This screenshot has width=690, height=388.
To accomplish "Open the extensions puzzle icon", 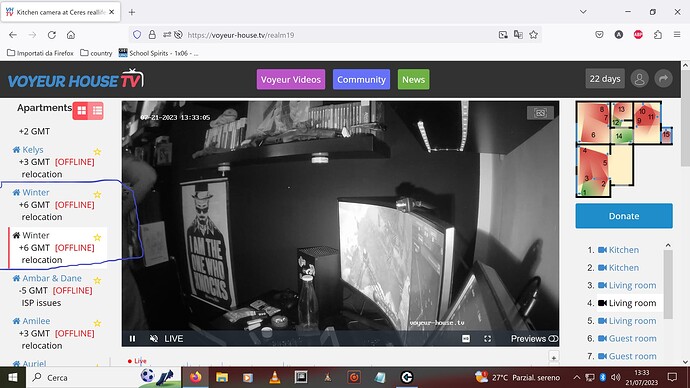I will tap(658, 35).
